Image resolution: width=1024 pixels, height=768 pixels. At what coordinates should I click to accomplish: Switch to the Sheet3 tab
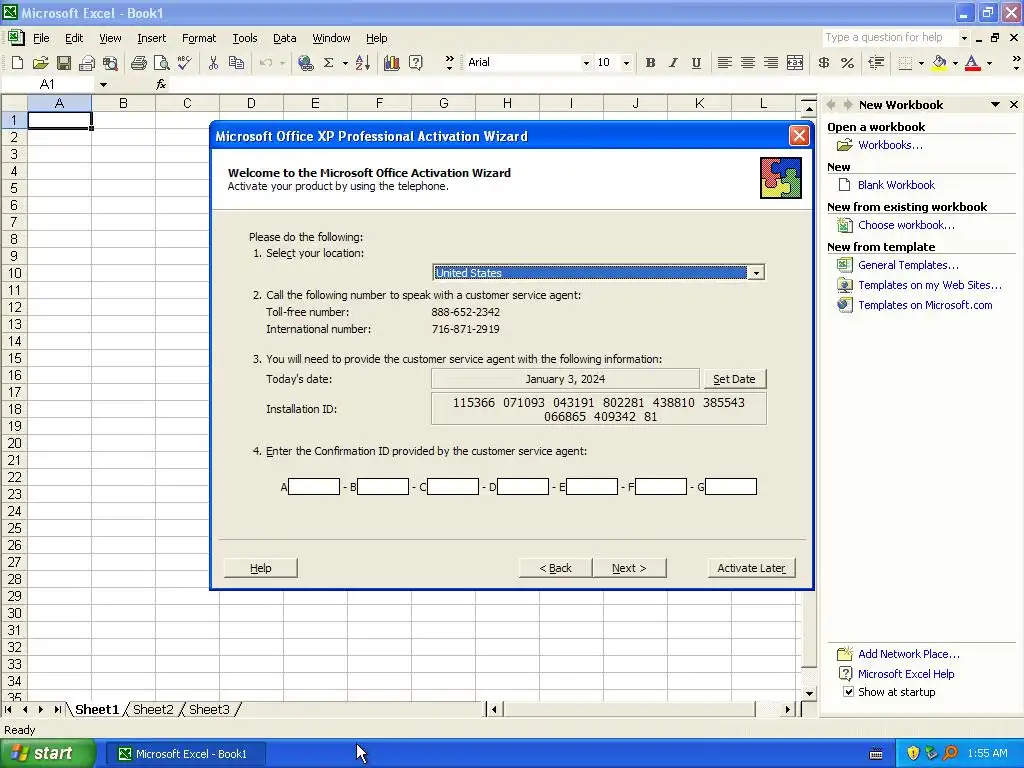209,709
